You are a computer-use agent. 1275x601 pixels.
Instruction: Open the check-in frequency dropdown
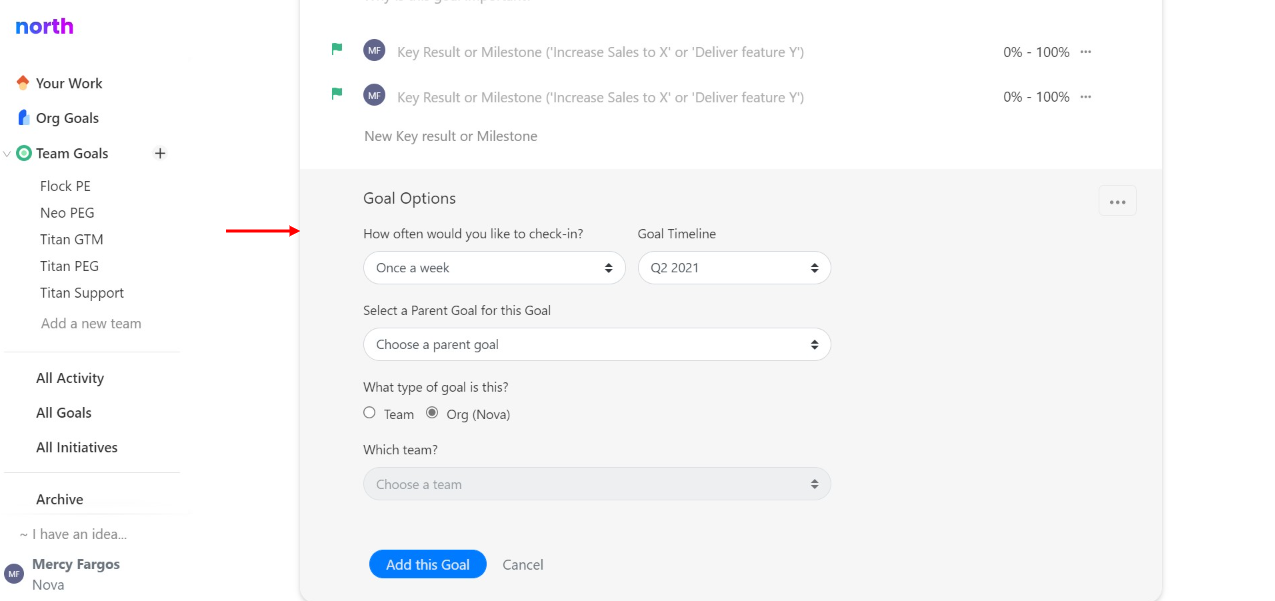[x=494, y=268]
